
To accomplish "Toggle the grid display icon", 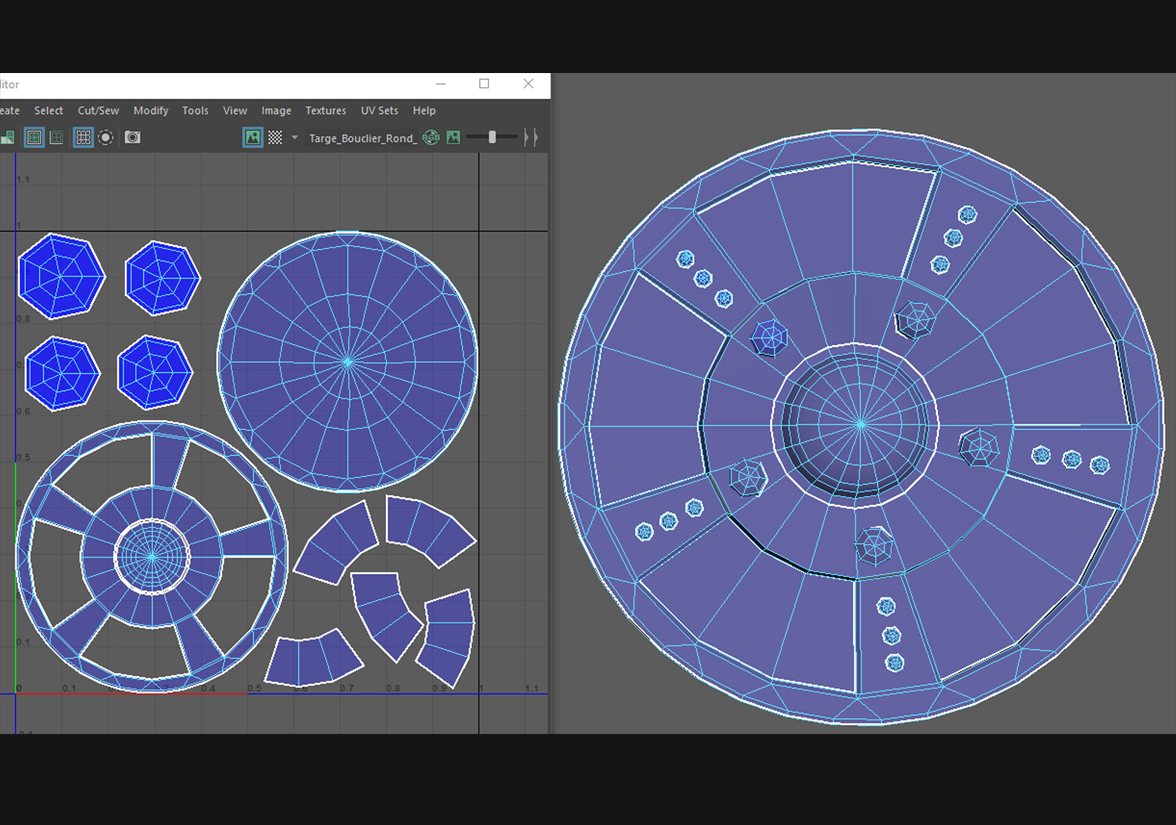I will (83, 137).
